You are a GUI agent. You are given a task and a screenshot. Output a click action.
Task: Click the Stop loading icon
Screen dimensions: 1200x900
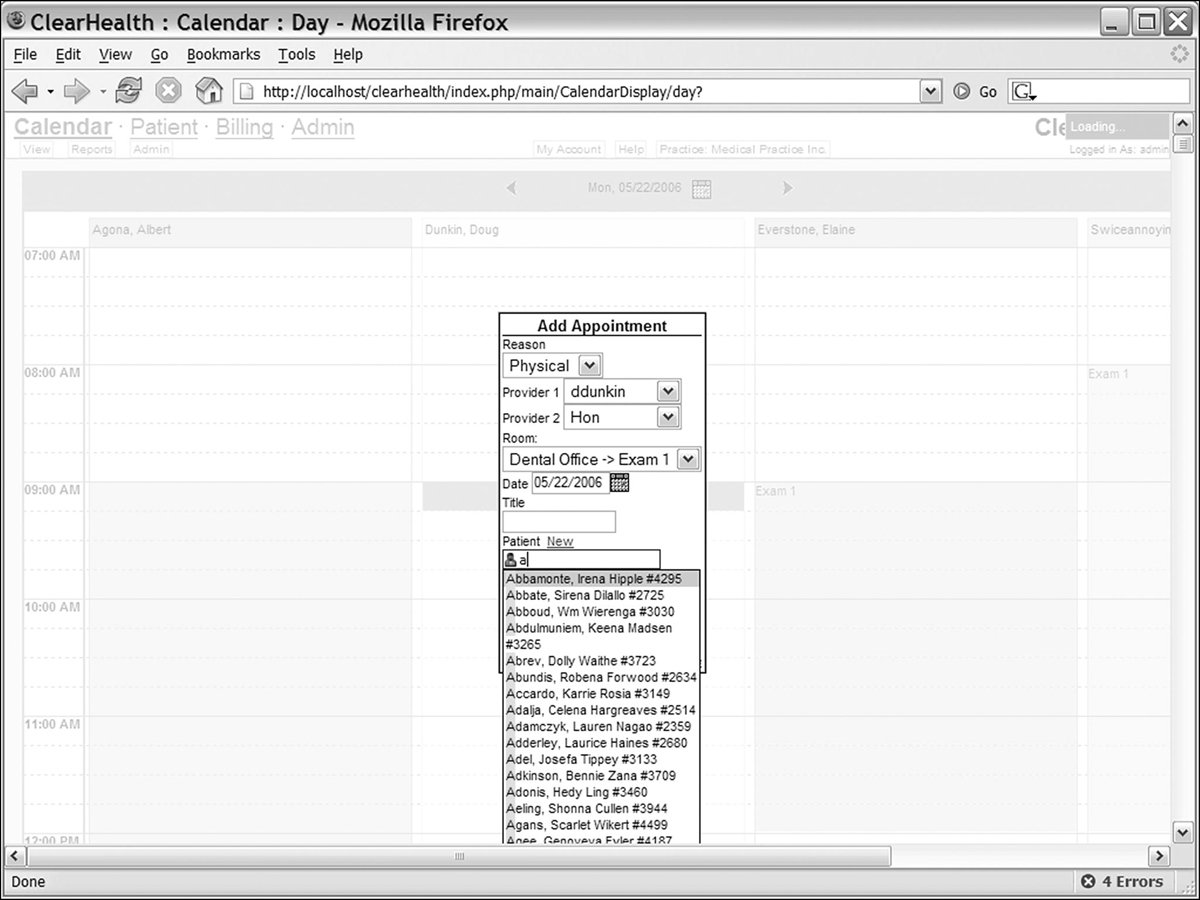(x=168, y=91)
